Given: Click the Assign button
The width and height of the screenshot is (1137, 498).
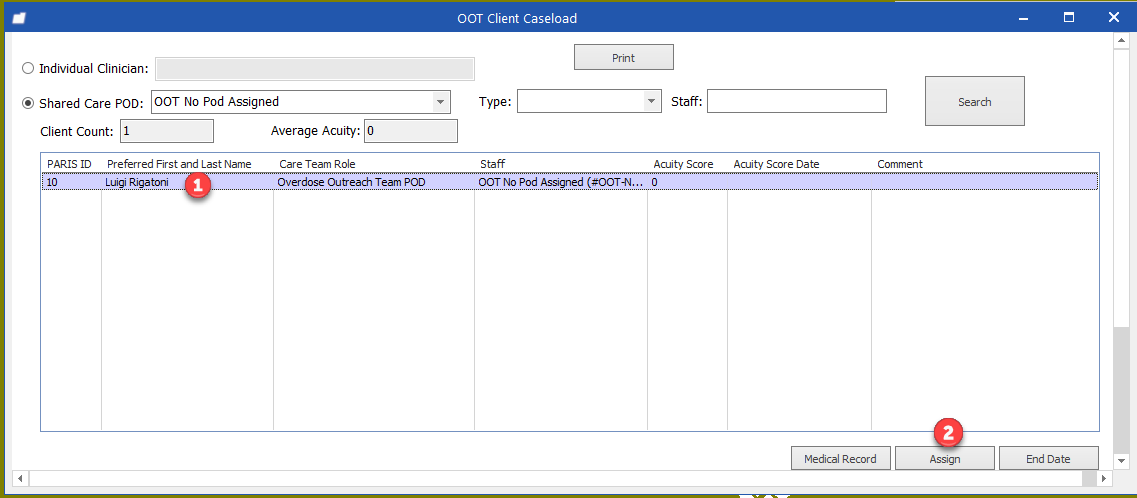Looking at the screenshot, I should (944, 459).
